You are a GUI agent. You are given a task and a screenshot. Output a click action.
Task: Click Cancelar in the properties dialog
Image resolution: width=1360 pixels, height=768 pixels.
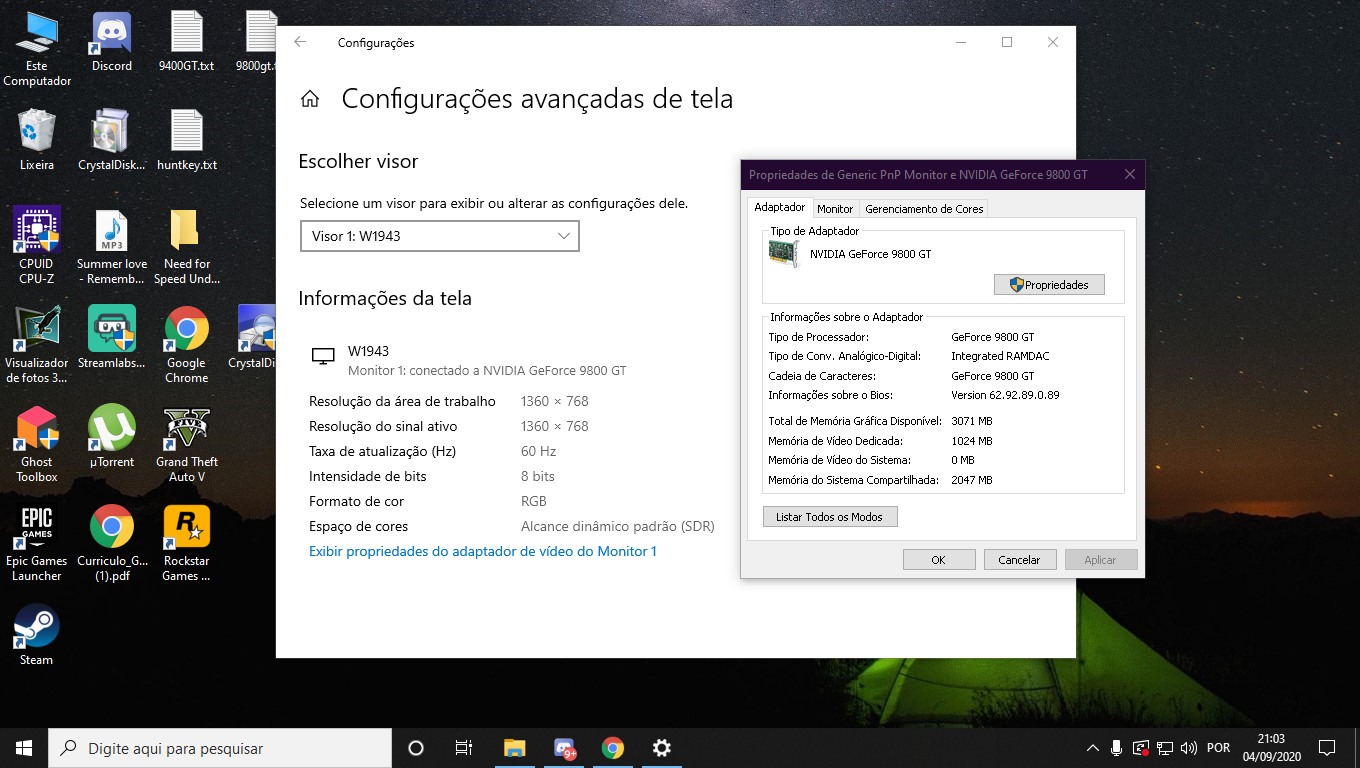click(x=1020, y=560)
